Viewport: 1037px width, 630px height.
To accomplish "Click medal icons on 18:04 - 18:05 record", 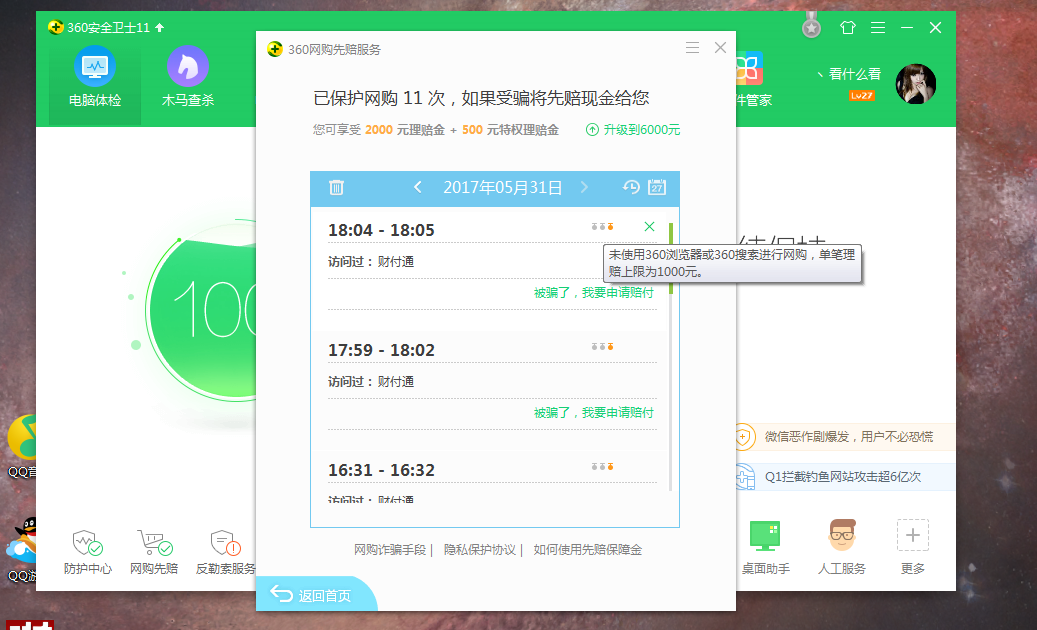I will click(602, 227).
